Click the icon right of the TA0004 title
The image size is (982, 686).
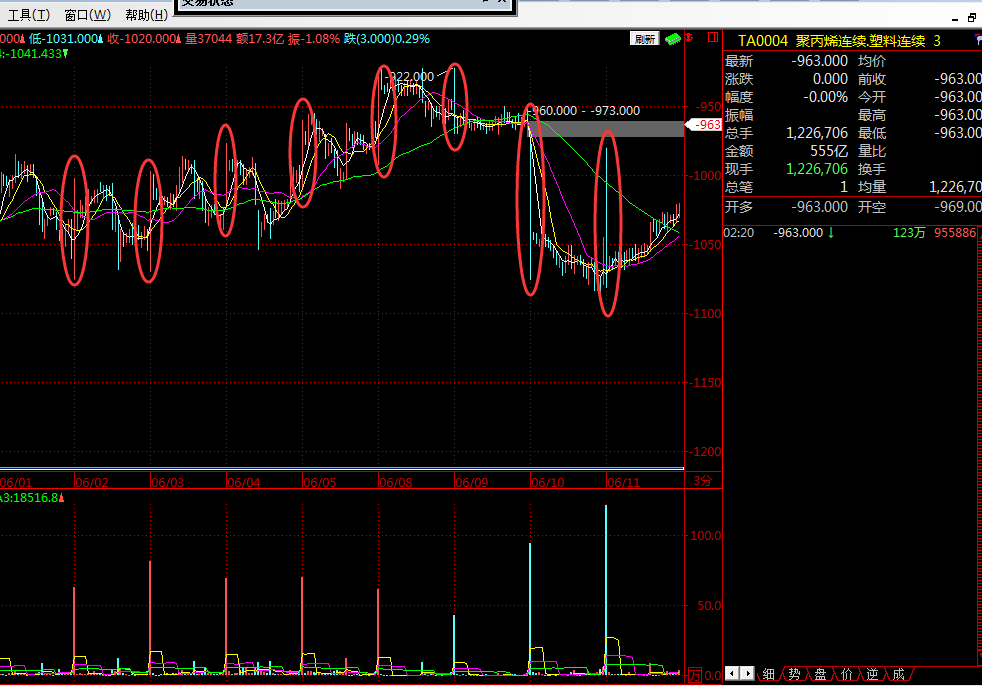pos(976,41)
